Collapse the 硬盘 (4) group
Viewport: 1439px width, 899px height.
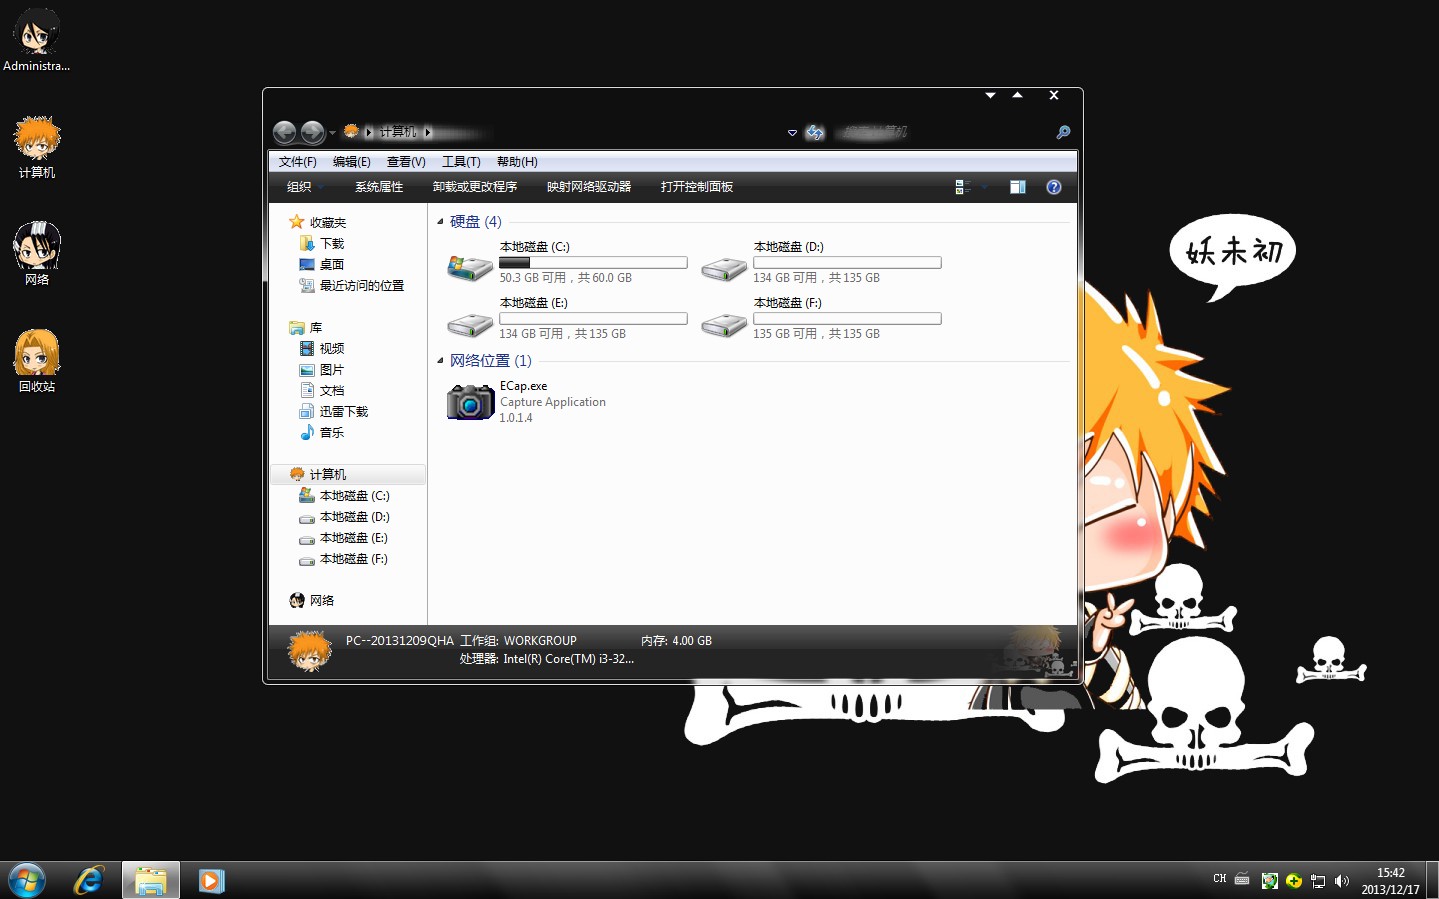pyautogui.click(x=440, y=222)
